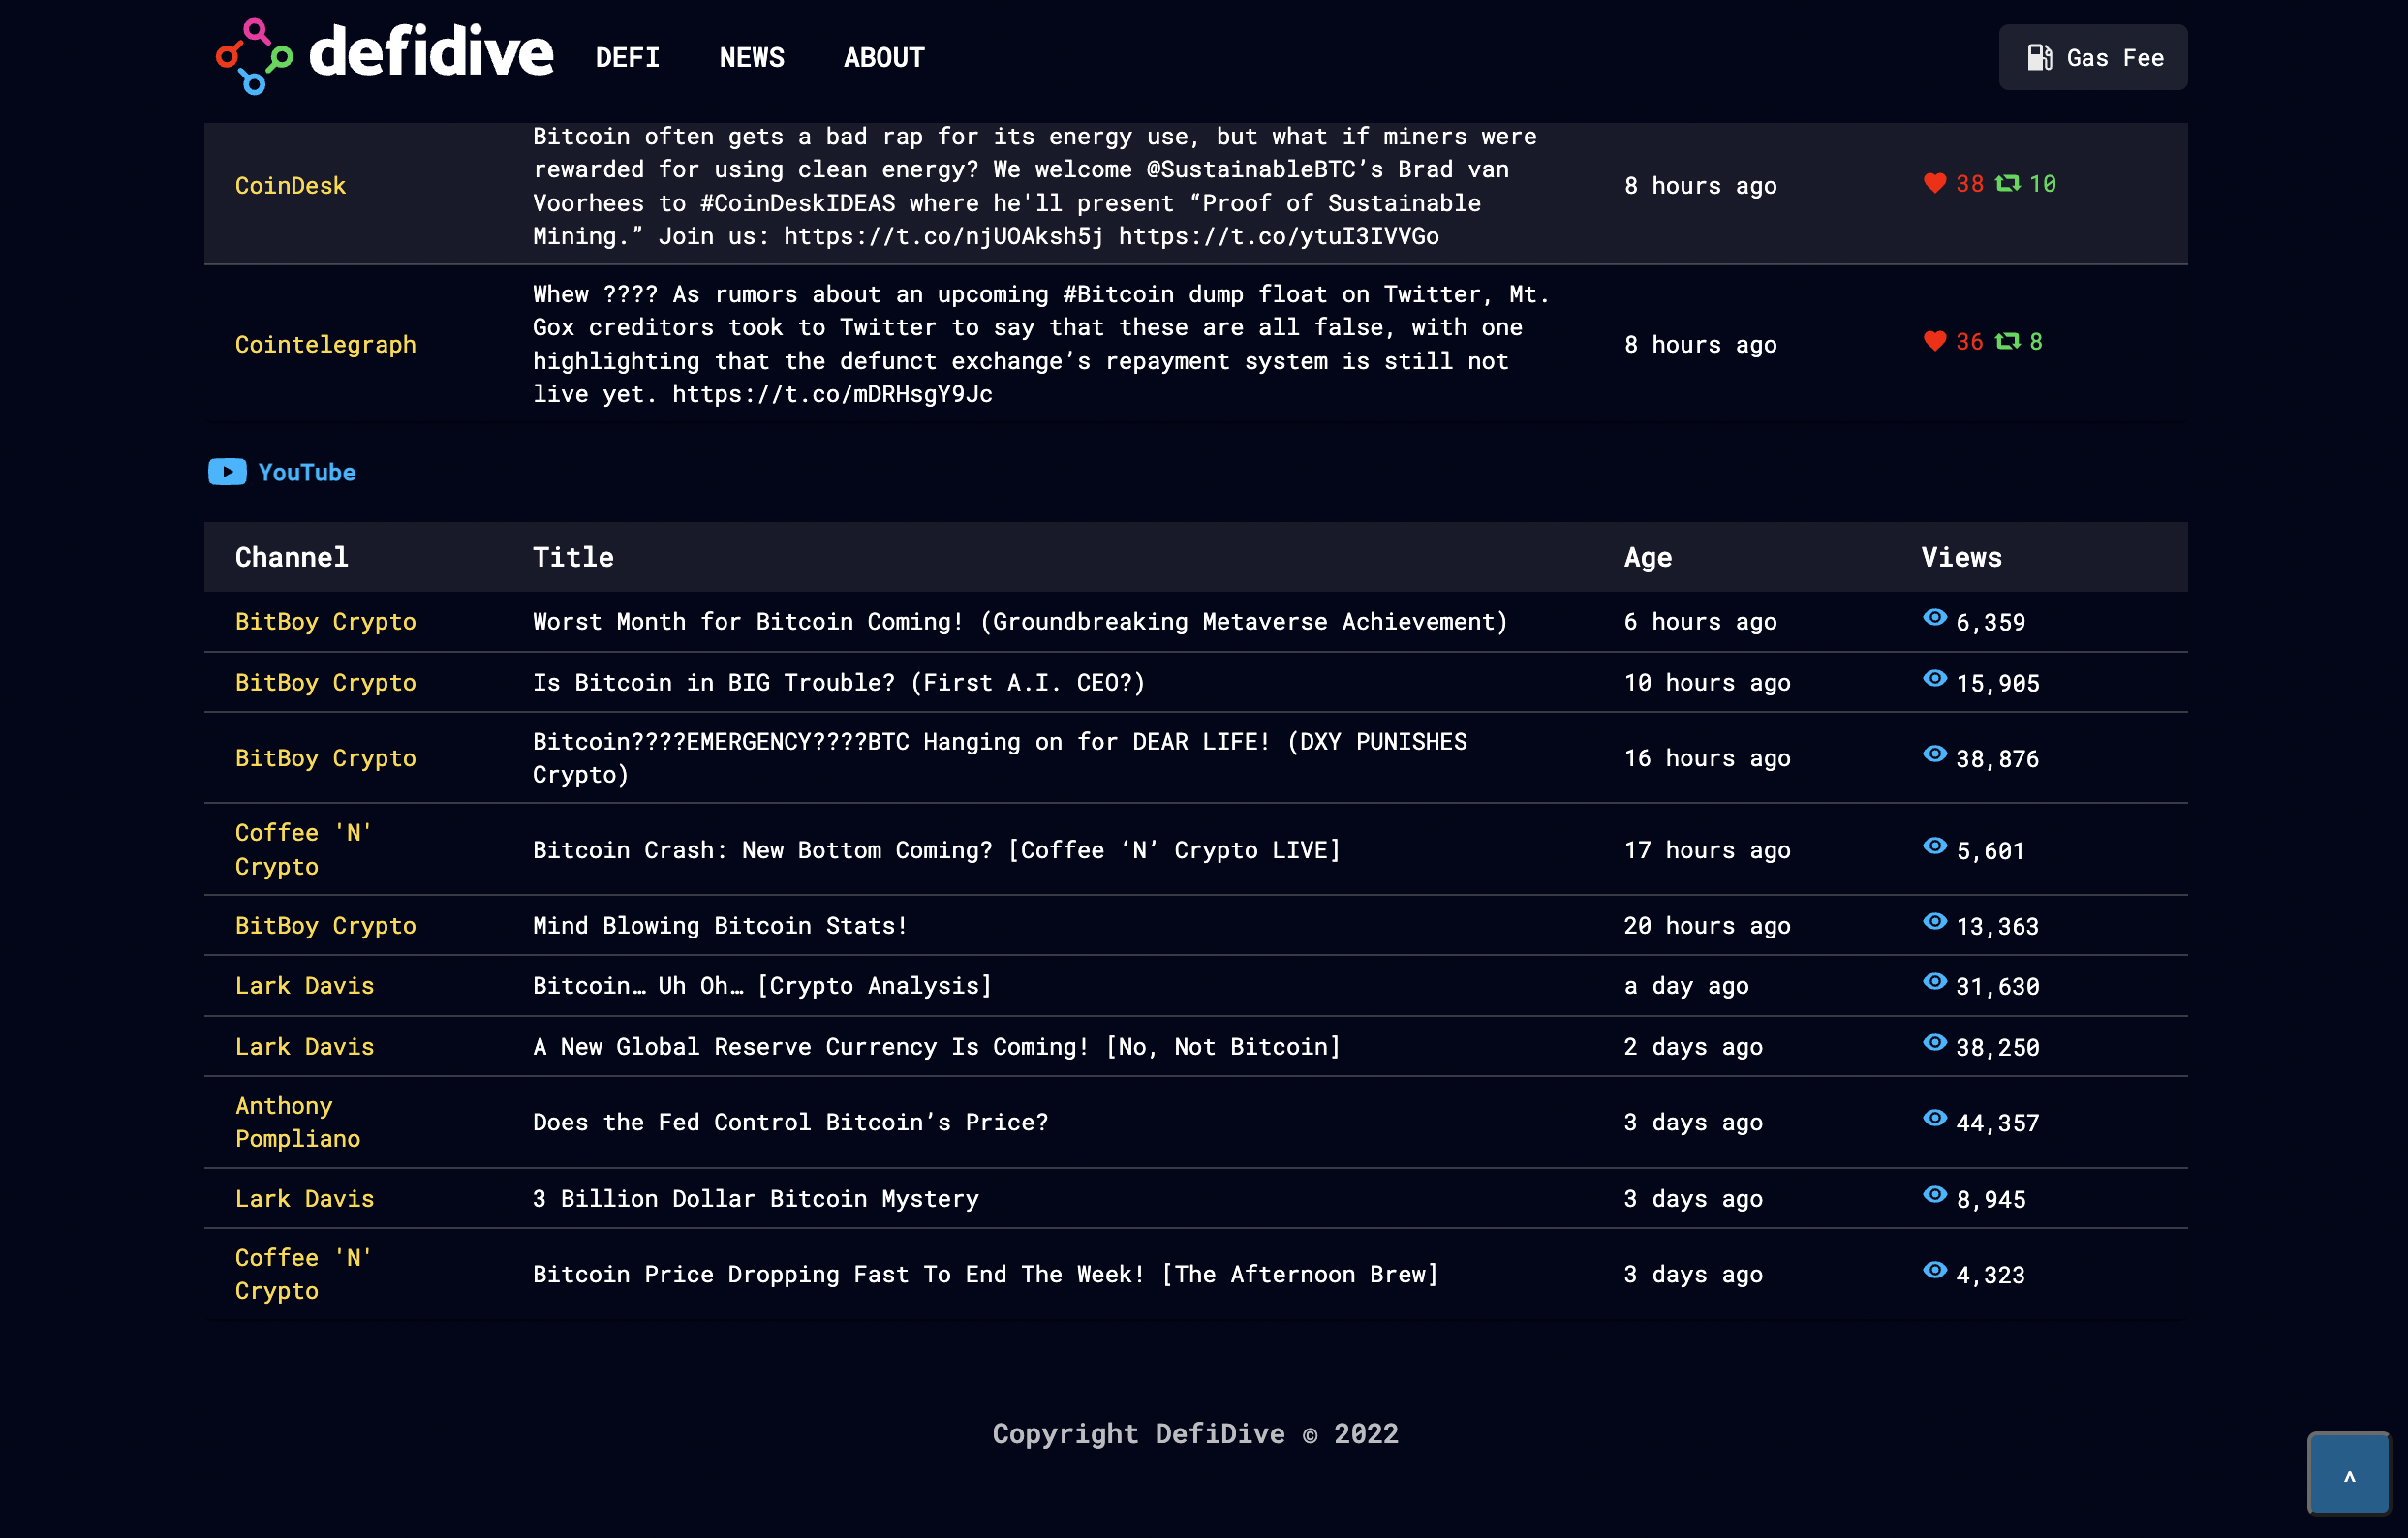Screen dimensions: 2408x1538
Task: Click eye icon beside 6,359 views
Action: 1934,618
